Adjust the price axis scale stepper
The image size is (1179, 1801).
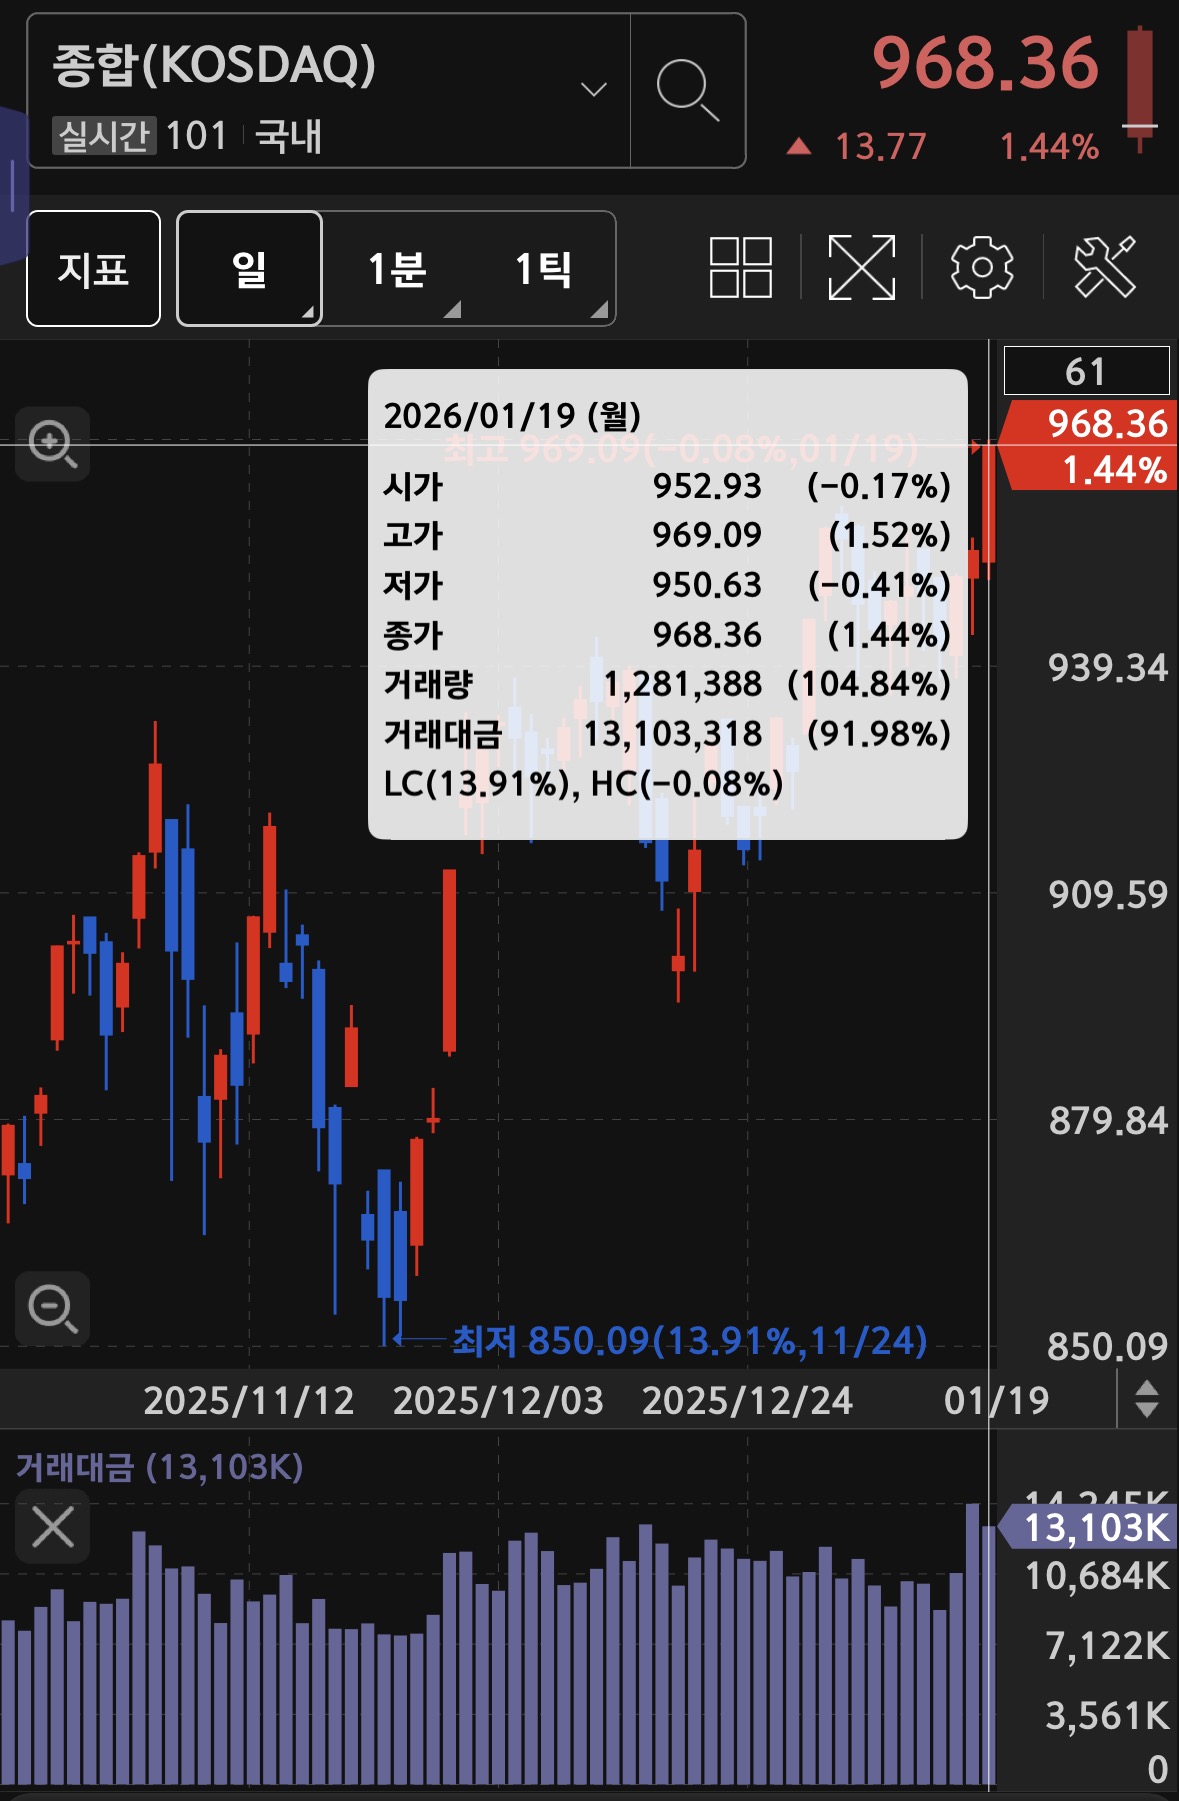1147,1399
